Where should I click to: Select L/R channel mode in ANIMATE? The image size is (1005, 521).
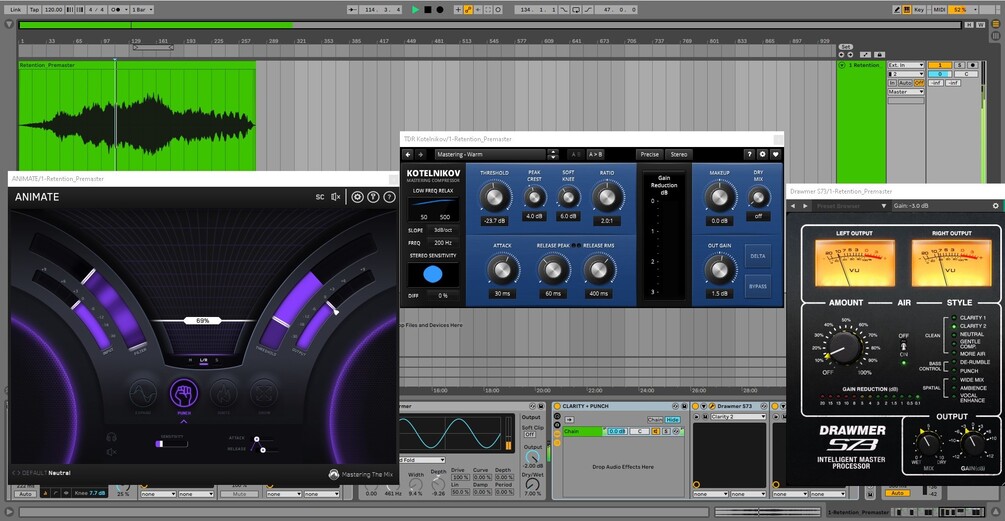click(203, 360)
